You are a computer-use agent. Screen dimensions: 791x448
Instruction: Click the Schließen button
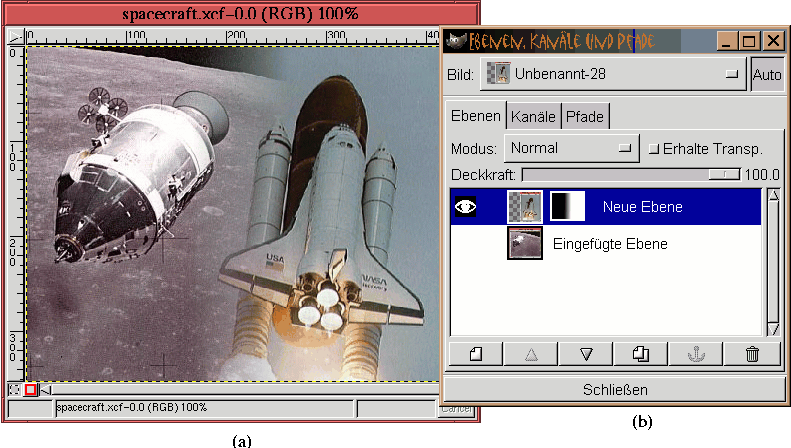pos(613,389)
